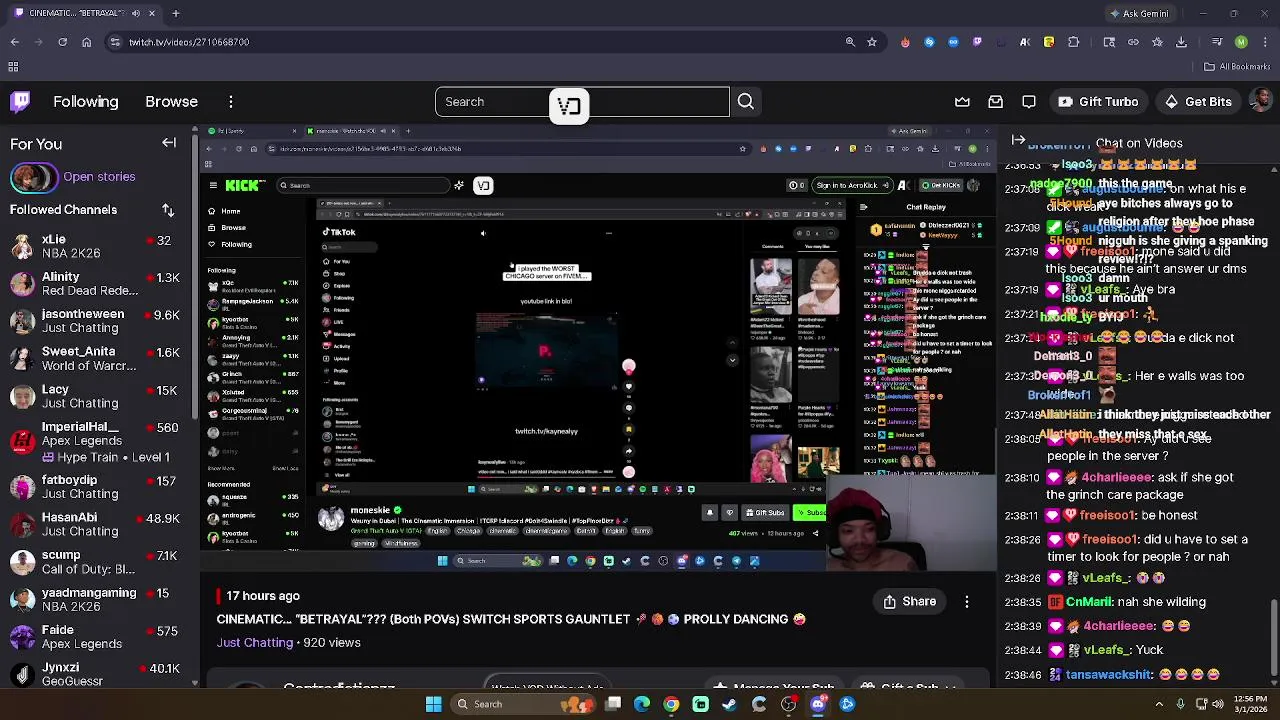1280x720 pixels.
Task: Collapse the For You sidebar
Action: [x=169, y=143]
